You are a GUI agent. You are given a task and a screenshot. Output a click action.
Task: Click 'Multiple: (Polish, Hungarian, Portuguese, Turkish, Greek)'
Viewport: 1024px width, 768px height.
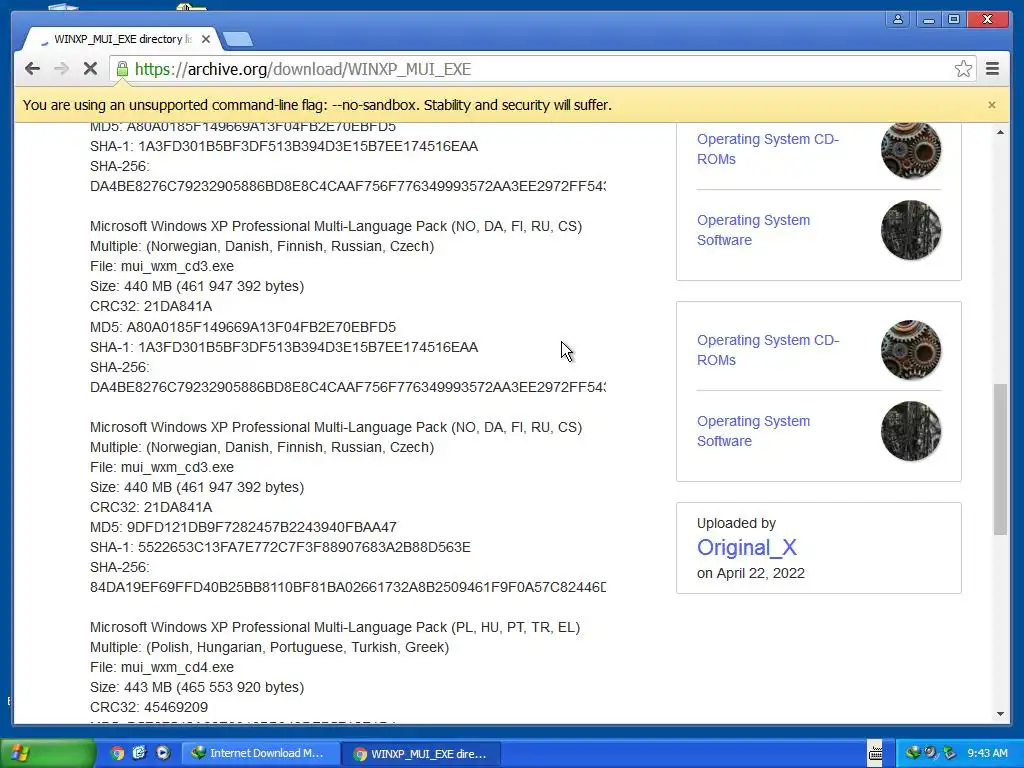coord(269,647)
